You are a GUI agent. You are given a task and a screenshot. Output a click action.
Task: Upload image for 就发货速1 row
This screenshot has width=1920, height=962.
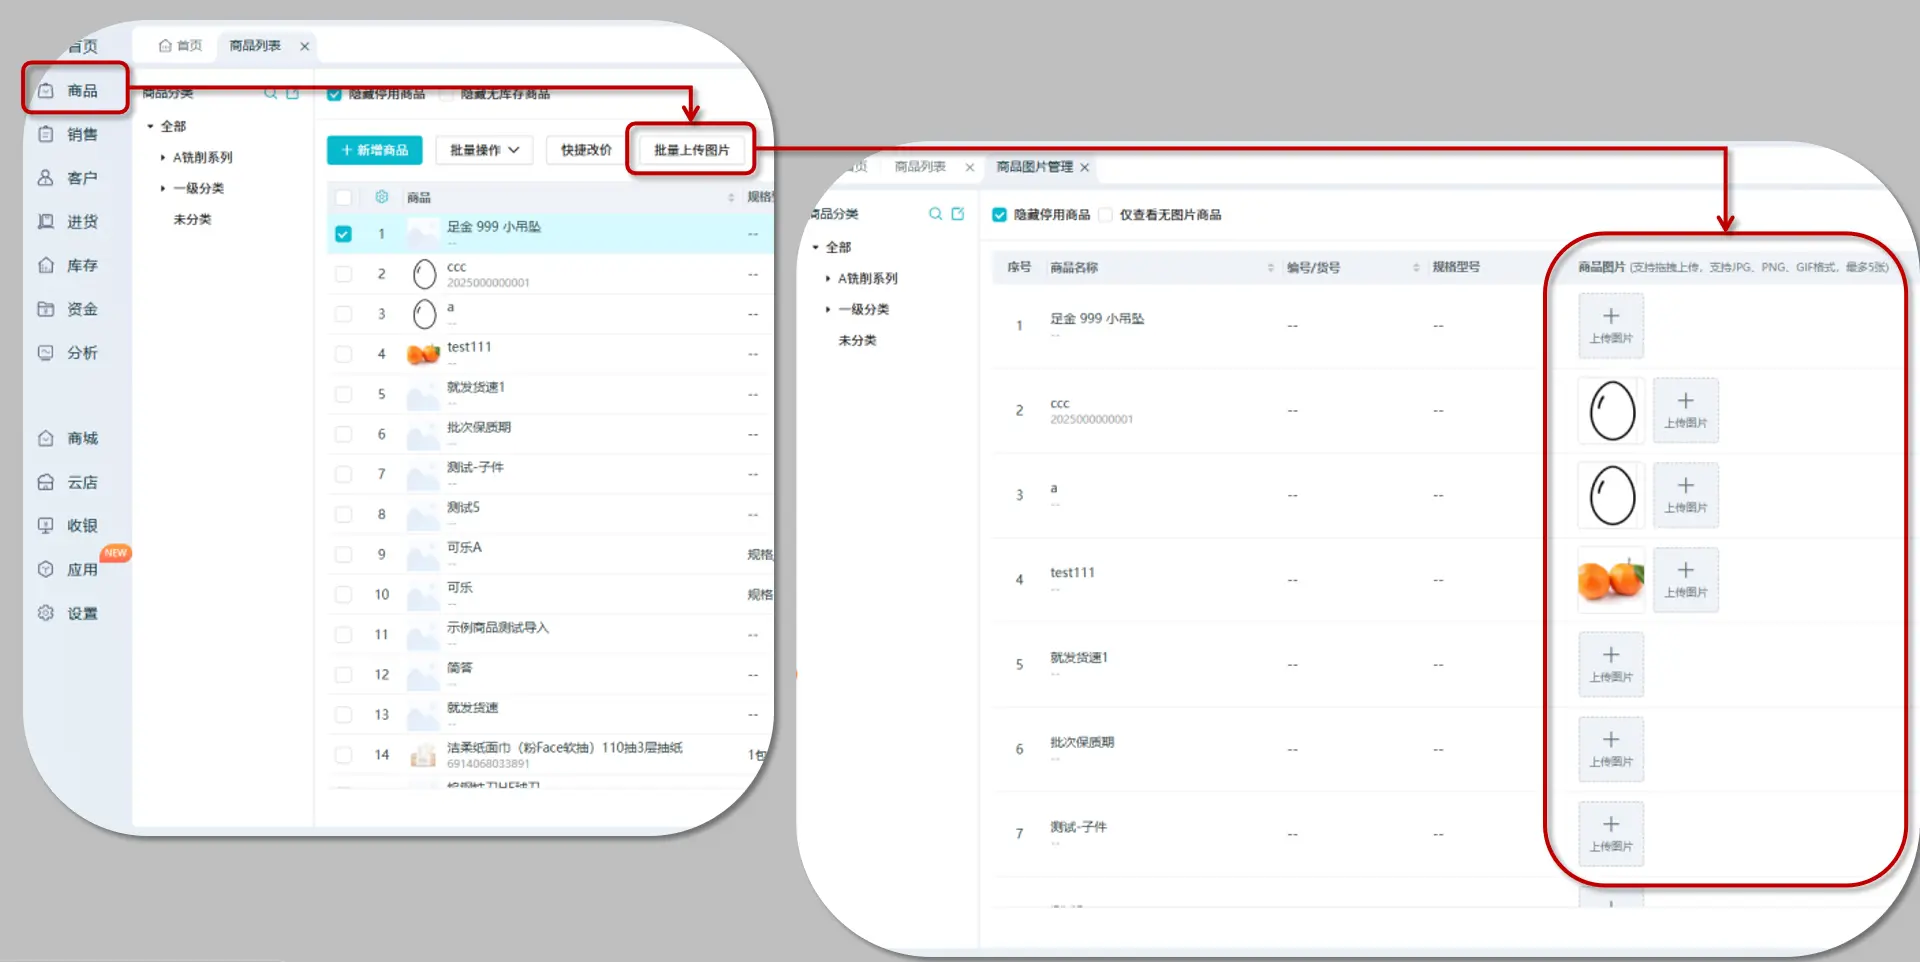1611,665
